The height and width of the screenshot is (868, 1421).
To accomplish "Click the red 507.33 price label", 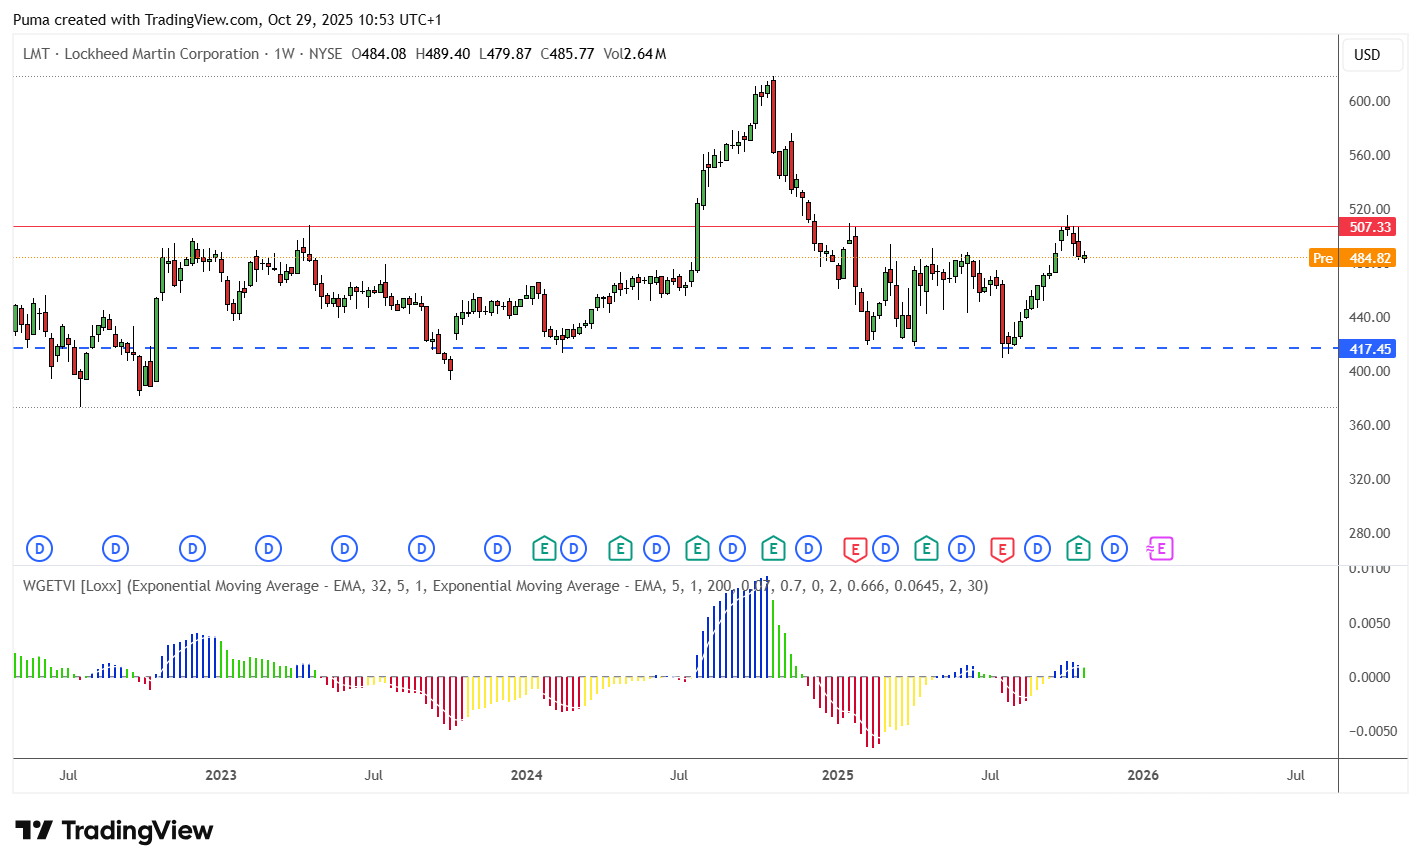I will (x=1369, y=227).
